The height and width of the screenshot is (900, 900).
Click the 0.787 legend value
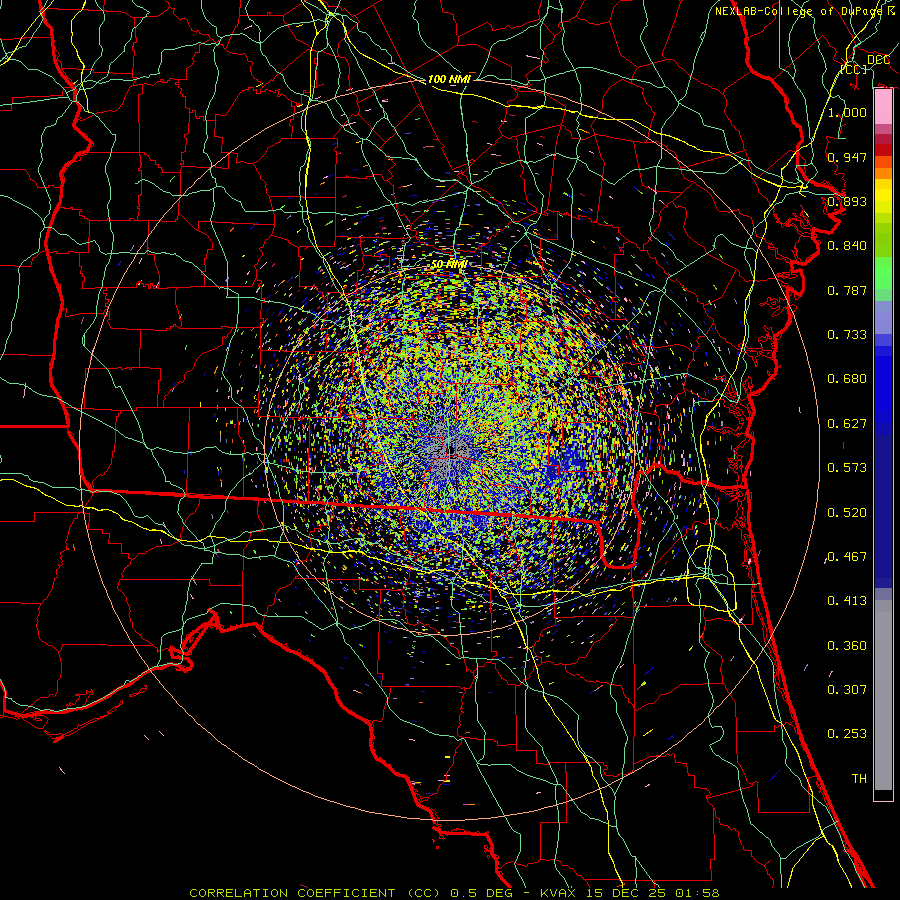coord(847,290)
